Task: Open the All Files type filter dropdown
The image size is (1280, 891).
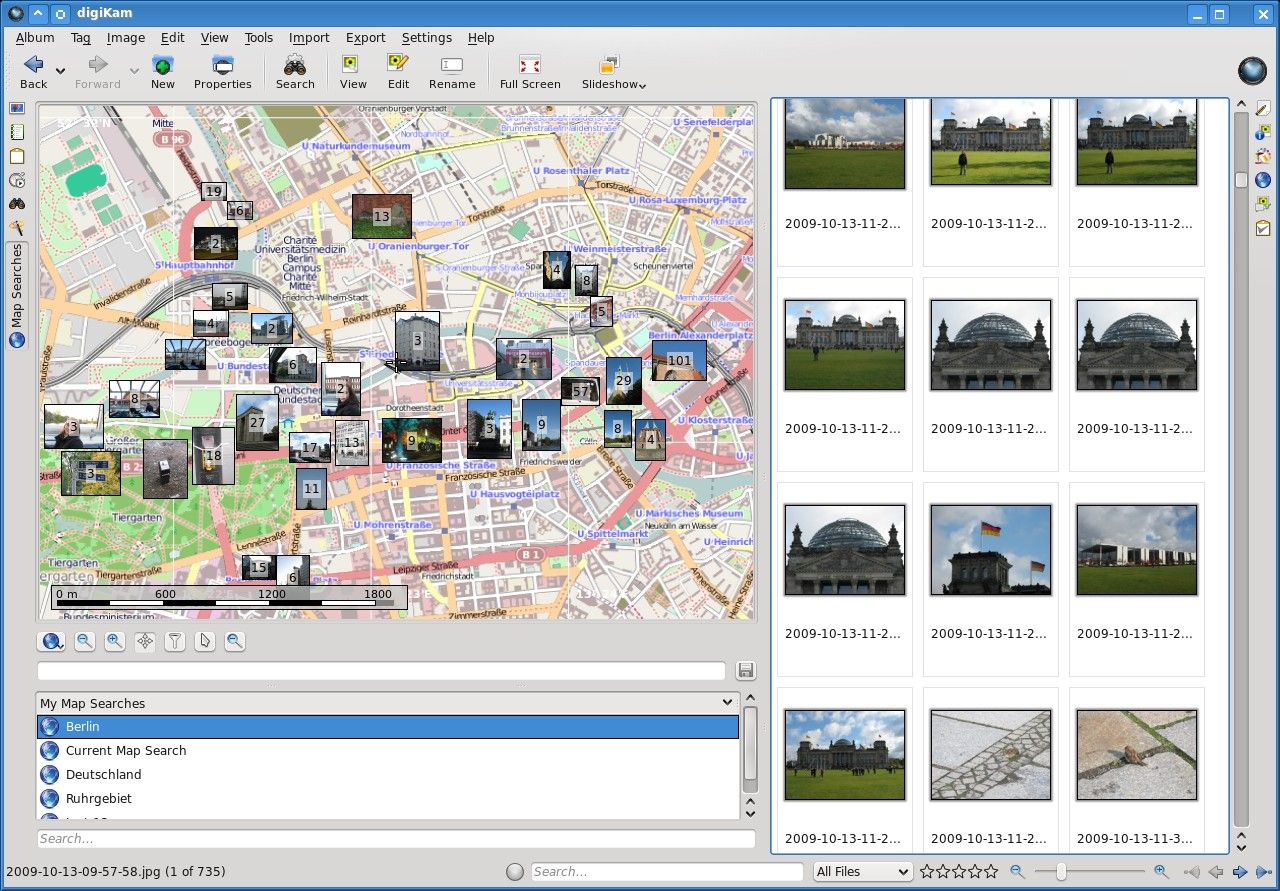Action: point(862,872)
